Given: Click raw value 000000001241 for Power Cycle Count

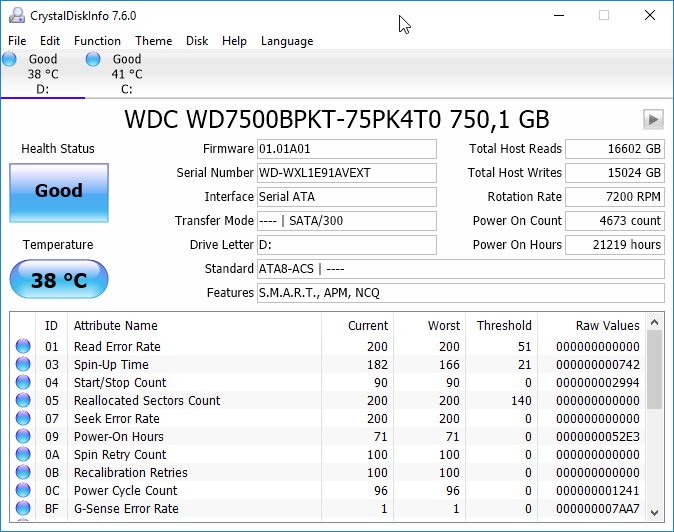Looking at the screenshot, I should coord(598,491).
